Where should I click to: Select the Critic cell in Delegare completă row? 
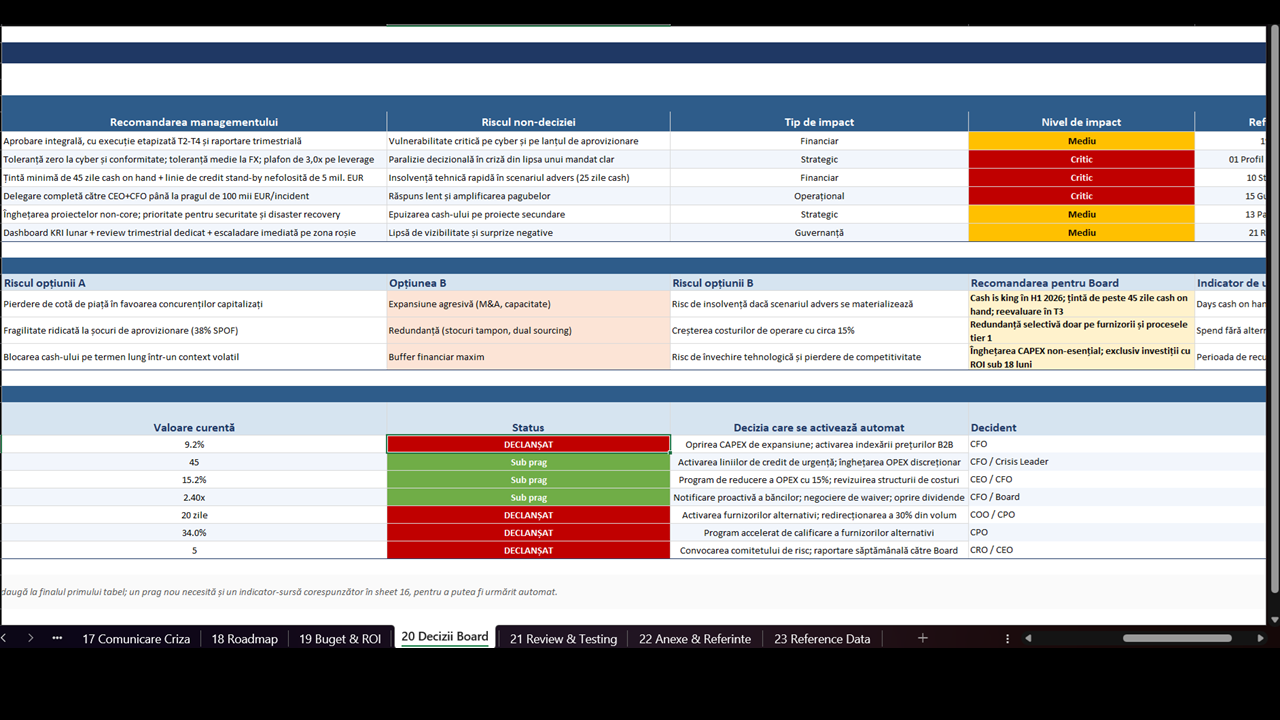tap(1081, 196)
